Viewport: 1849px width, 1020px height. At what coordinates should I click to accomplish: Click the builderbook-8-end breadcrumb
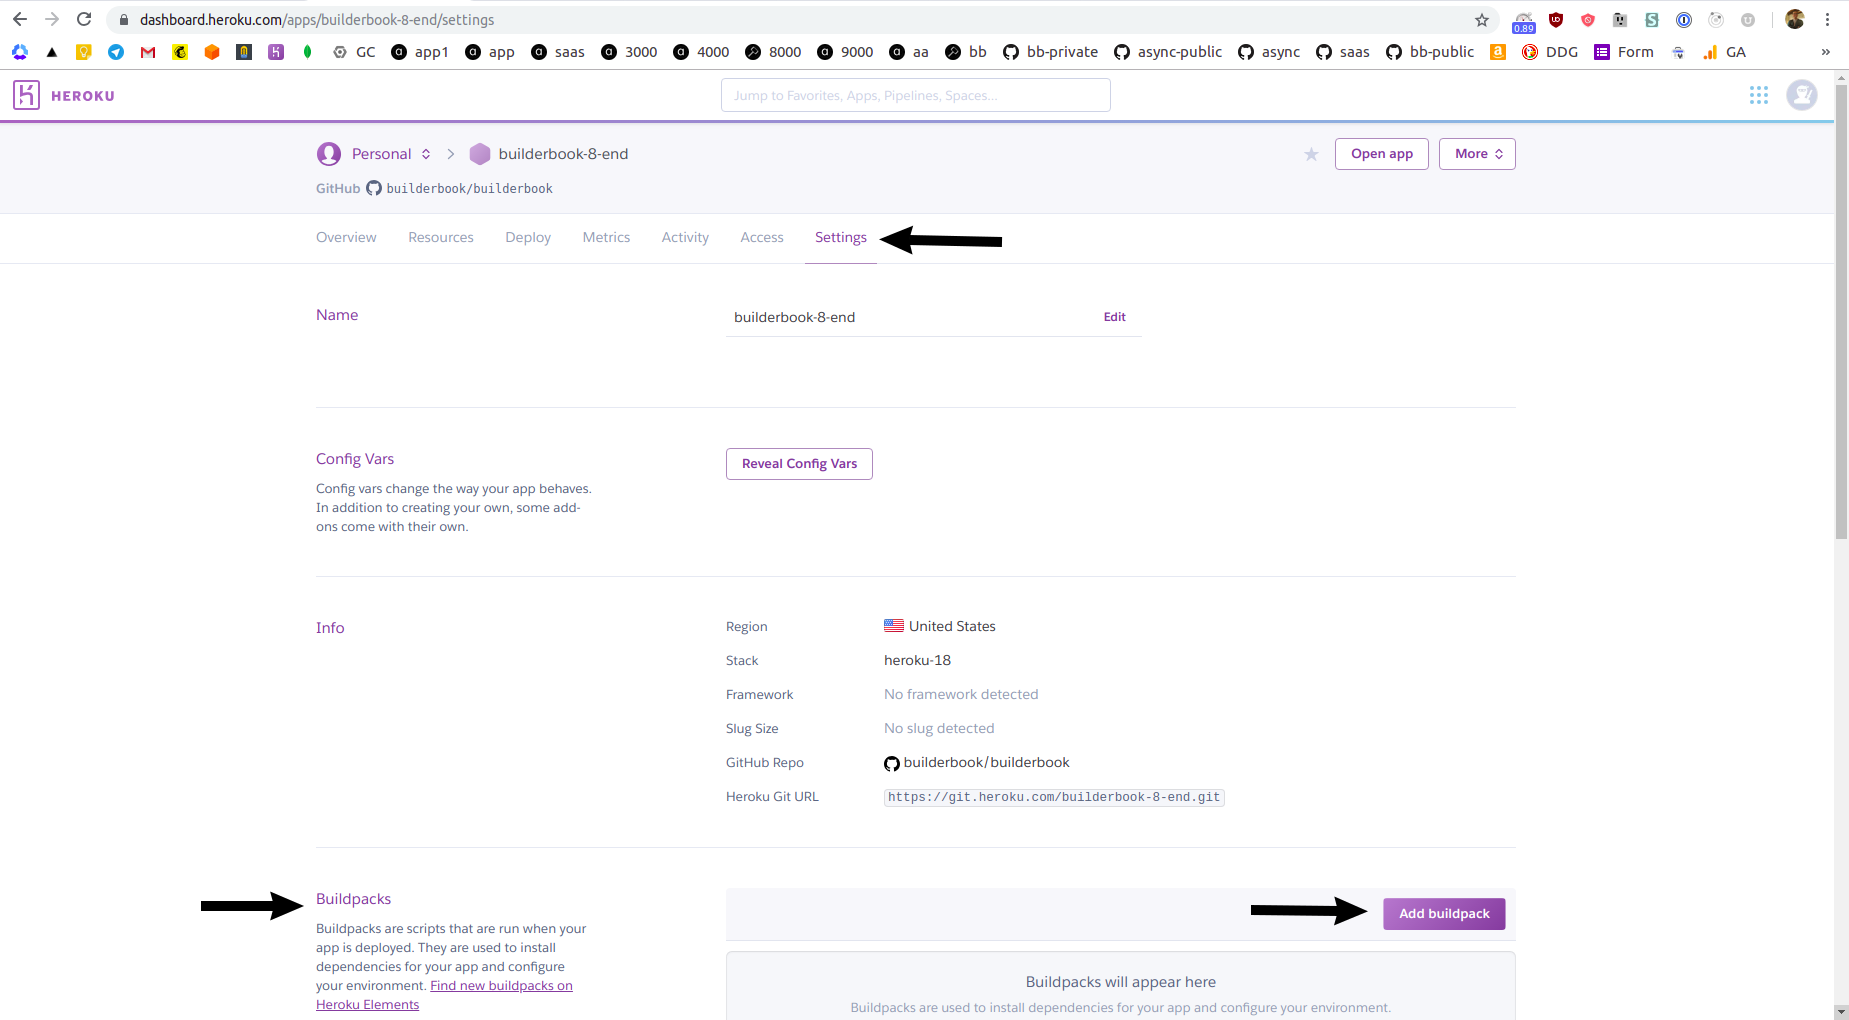click(x=563, y=154)
